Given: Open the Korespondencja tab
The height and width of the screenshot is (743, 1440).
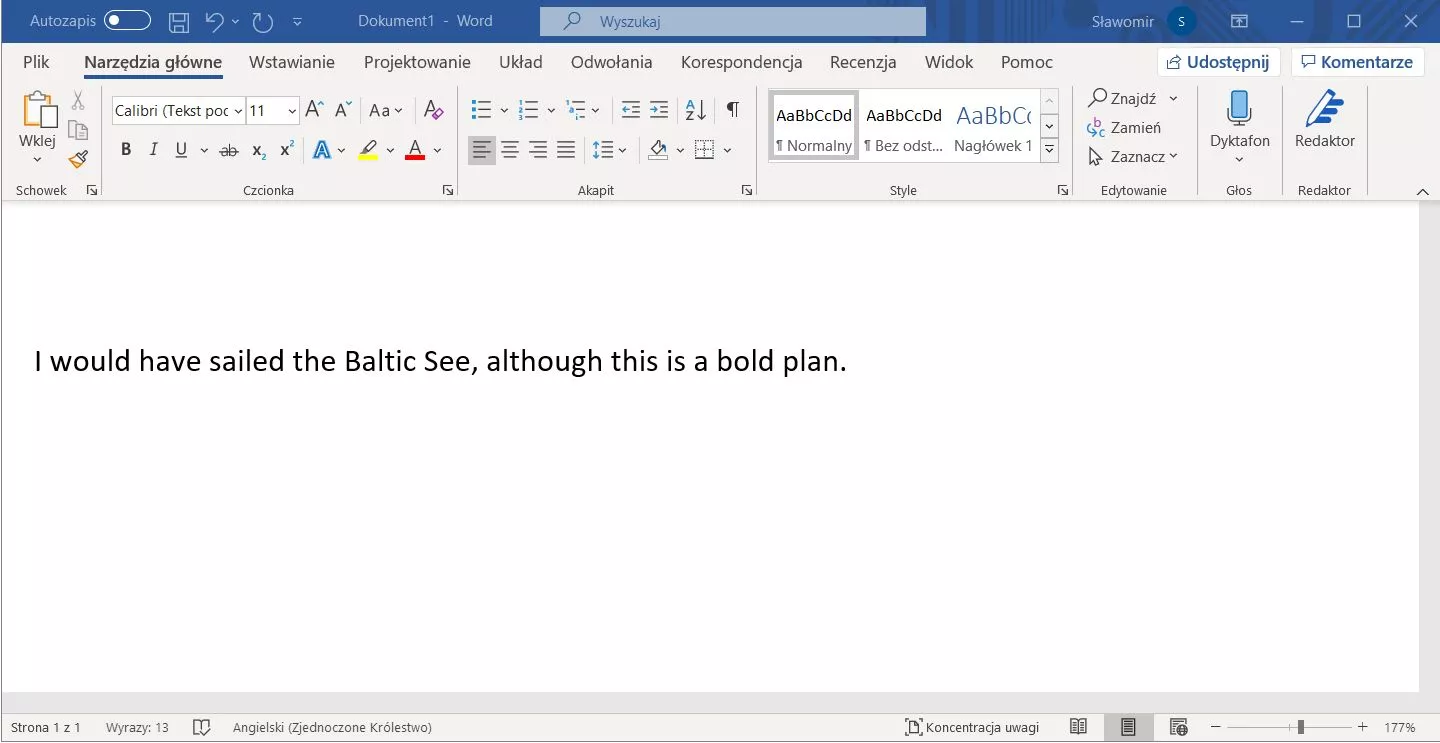Looking at the screenshot, I should coord(742,62).
